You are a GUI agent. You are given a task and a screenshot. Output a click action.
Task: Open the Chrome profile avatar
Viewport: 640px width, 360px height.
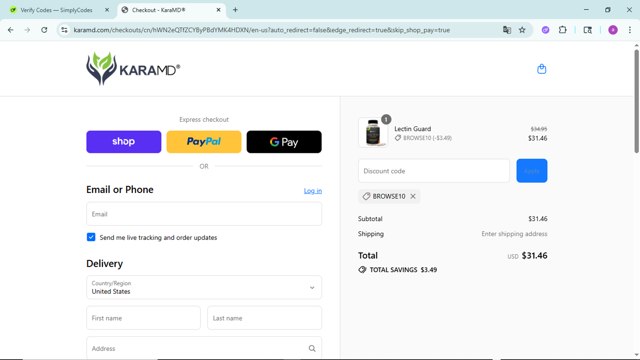tap(613, 30)
